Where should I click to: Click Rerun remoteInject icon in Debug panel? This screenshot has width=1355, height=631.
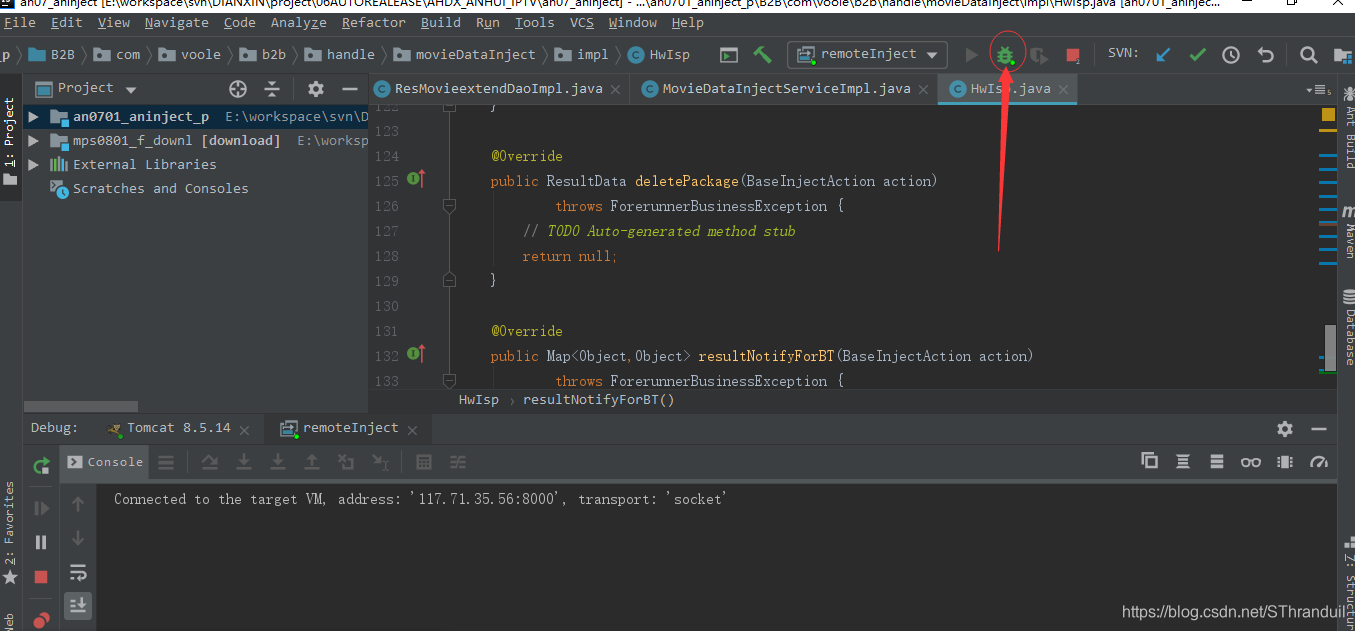click(41, 465)
